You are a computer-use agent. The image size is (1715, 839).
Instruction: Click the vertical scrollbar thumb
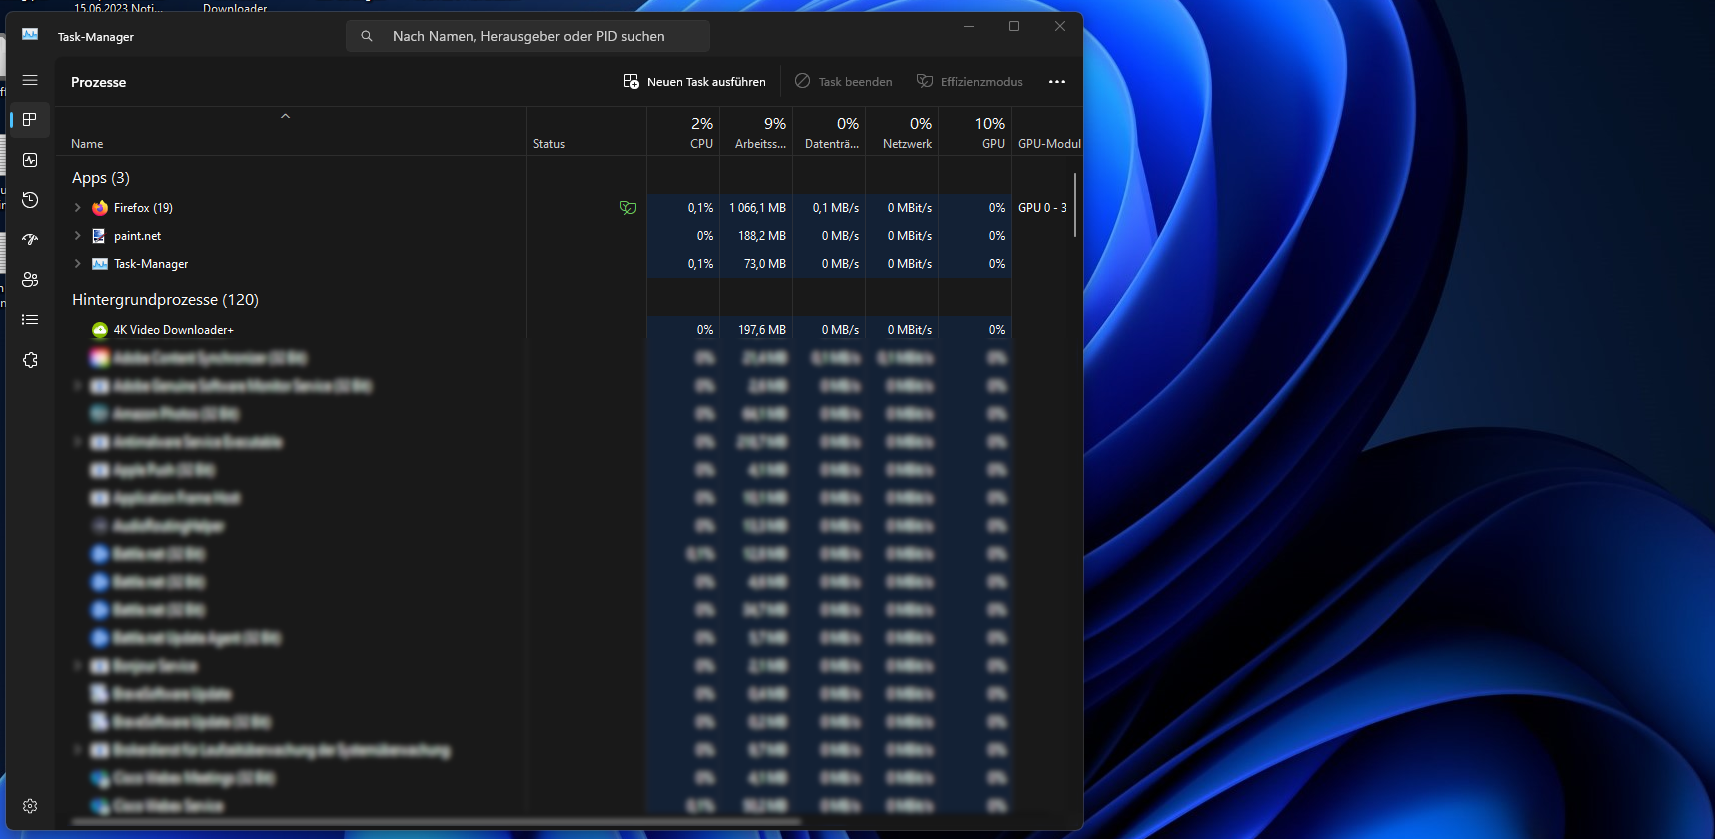coord(1075,205)
